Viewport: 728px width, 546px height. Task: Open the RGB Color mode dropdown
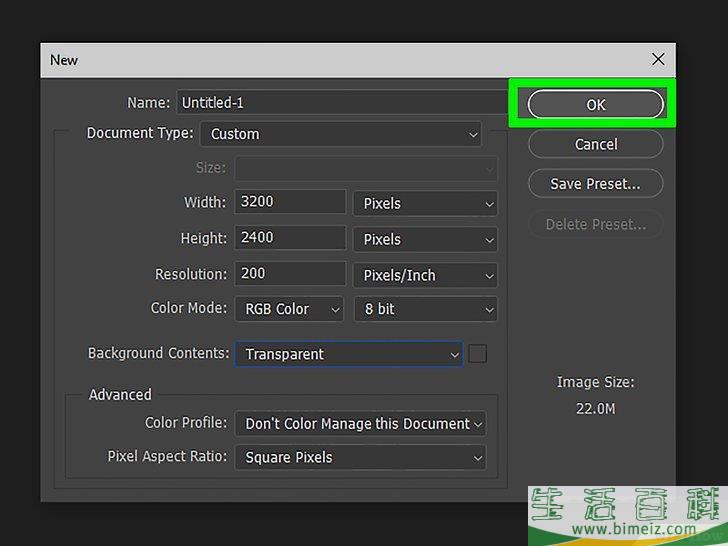289,309
